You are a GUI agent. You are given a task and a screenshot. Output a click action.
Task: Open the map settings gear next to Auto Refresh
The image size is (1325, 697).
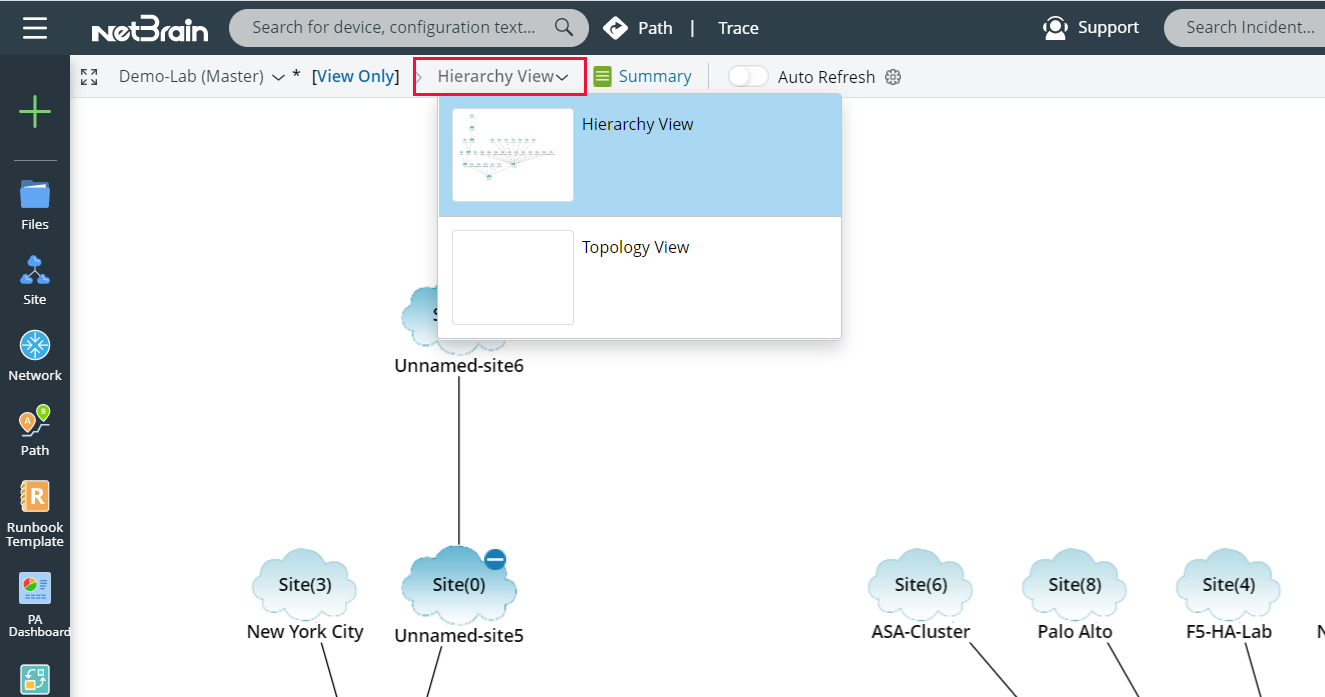click(x=893, y=76)
